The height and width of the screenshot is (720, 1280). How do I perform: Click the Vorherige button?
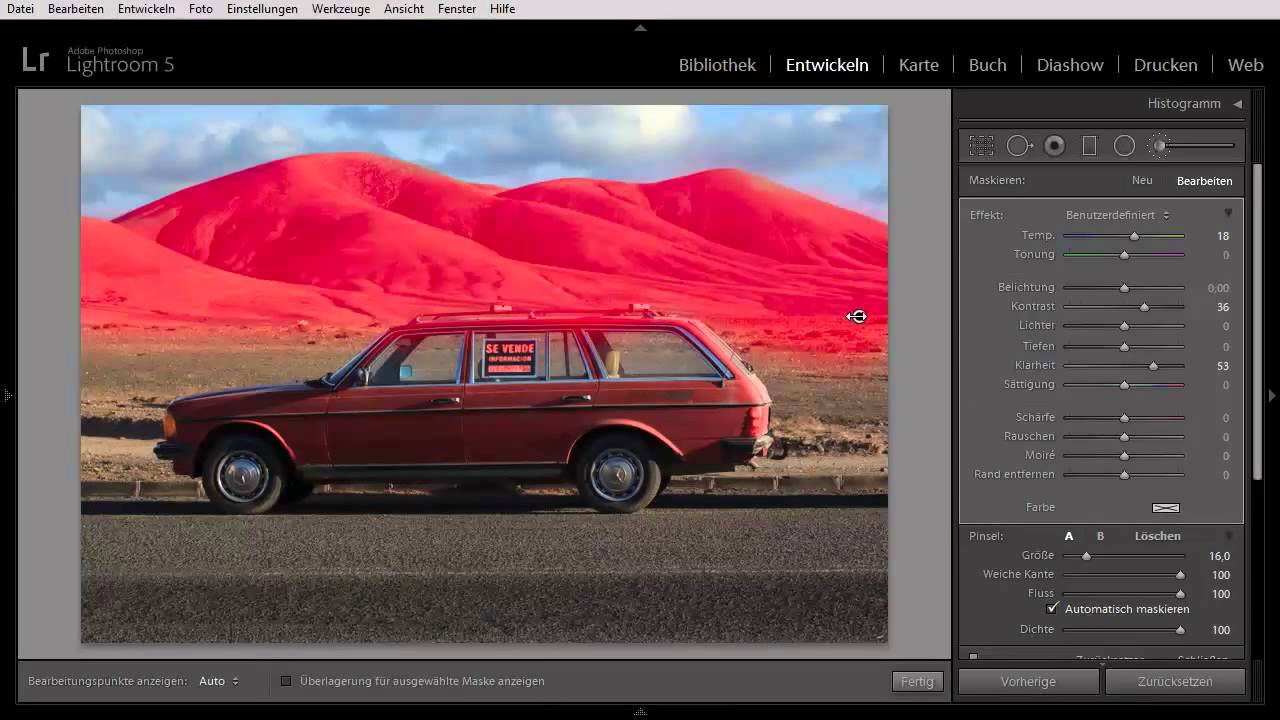coord(1028,682)
